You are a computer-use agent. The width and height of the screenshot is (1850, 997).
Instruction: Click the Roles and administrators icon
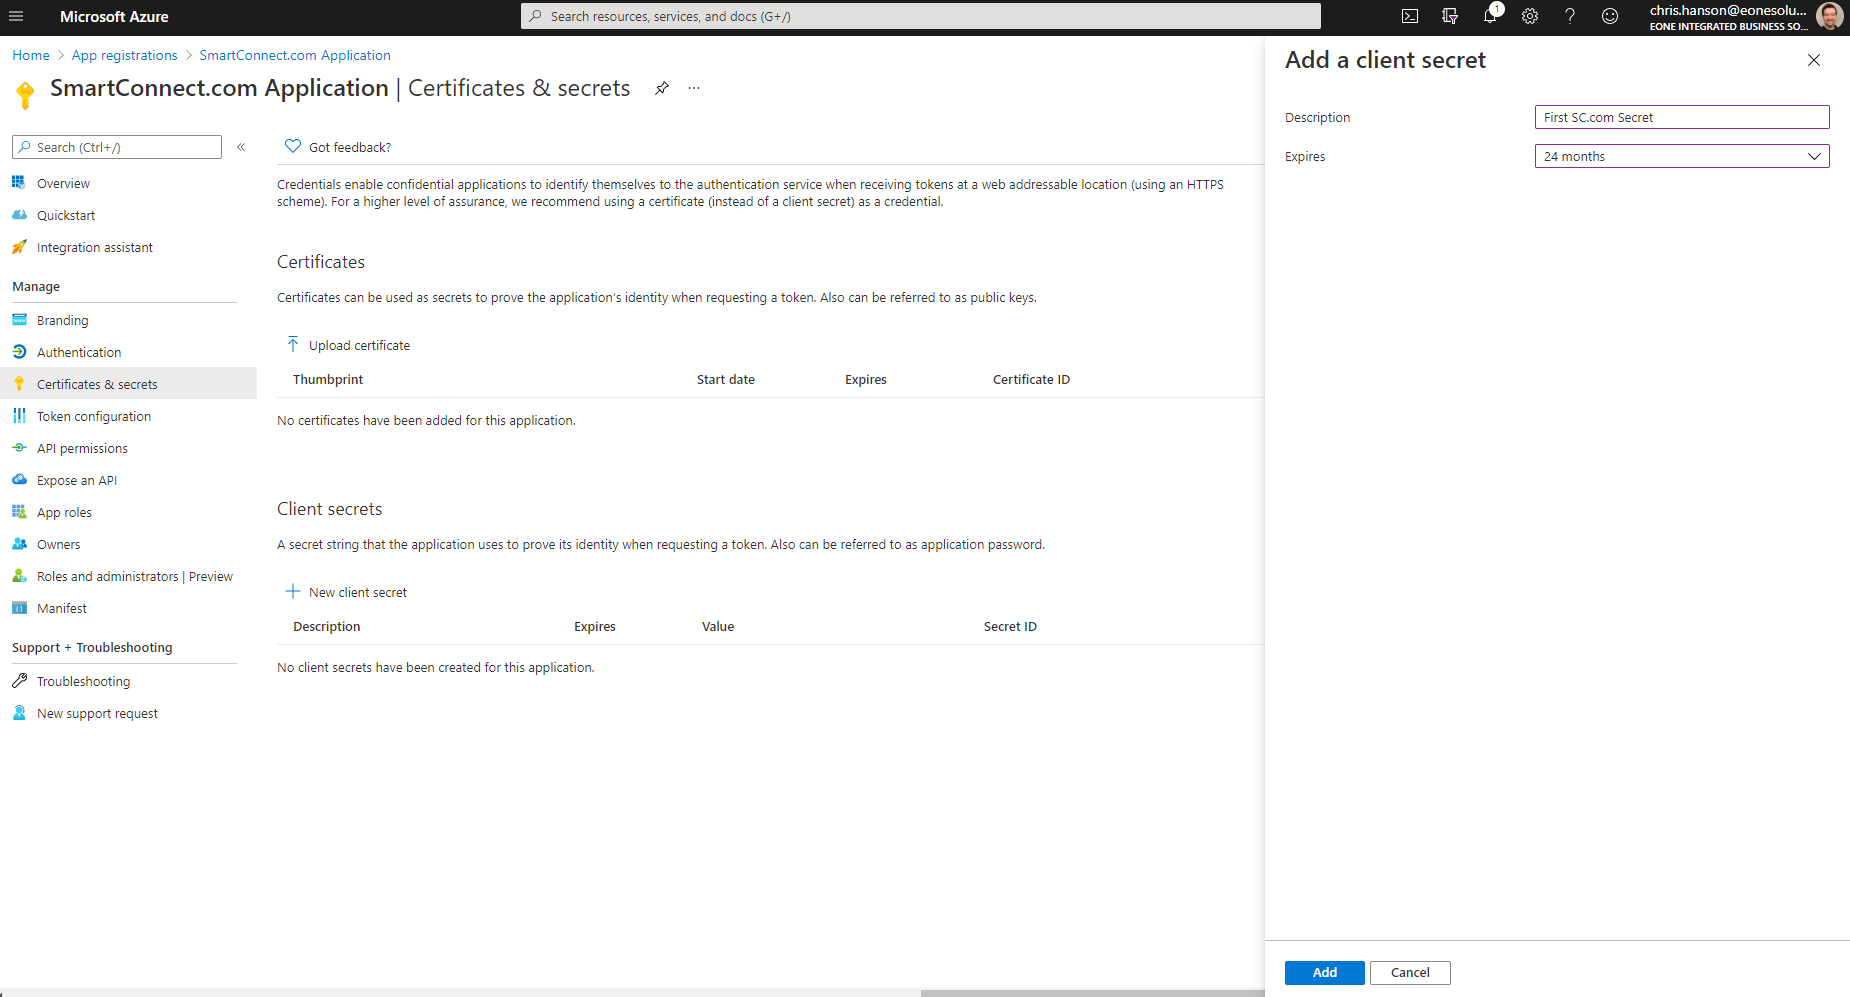(19, 576)
